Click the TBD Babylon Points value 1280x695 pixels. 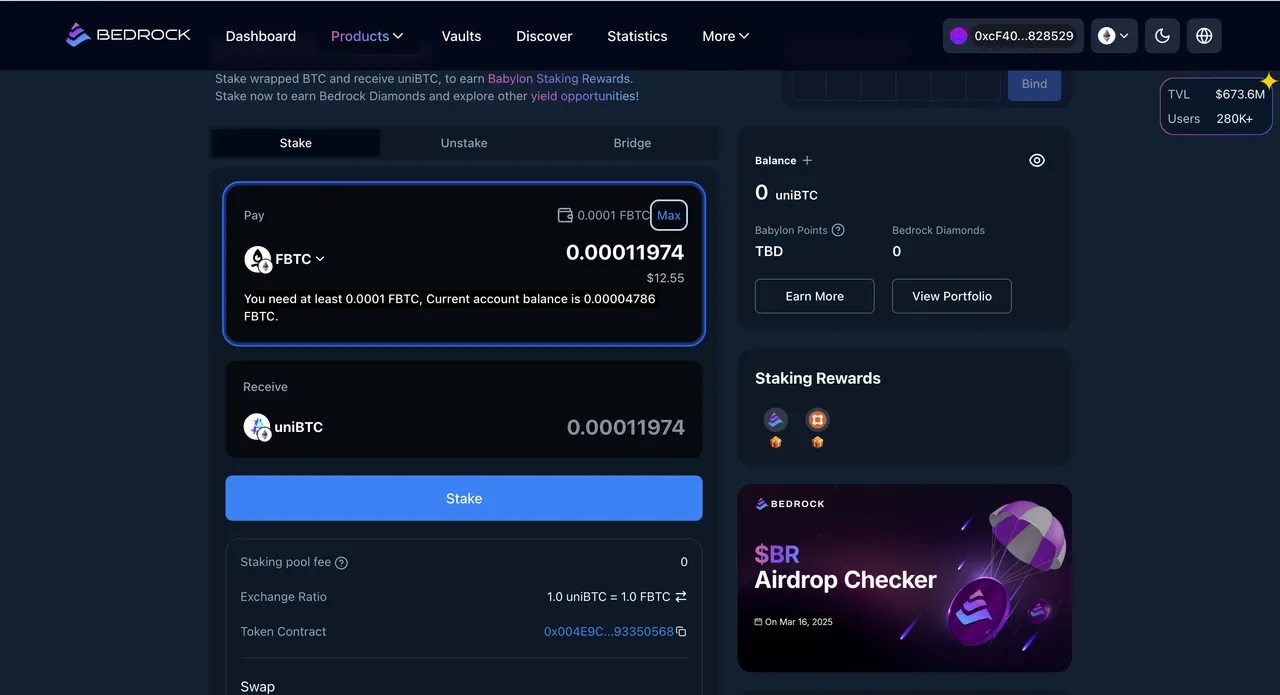(x=769, y=251)
